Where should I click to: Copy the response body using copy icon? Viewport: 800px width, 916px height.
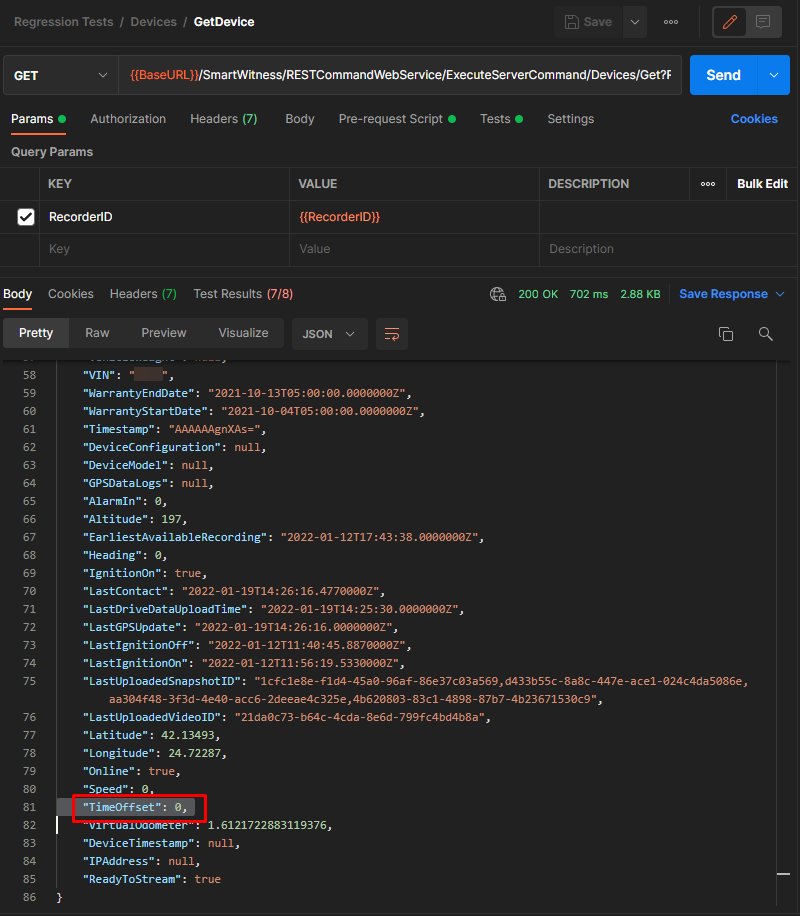(726, 333)
